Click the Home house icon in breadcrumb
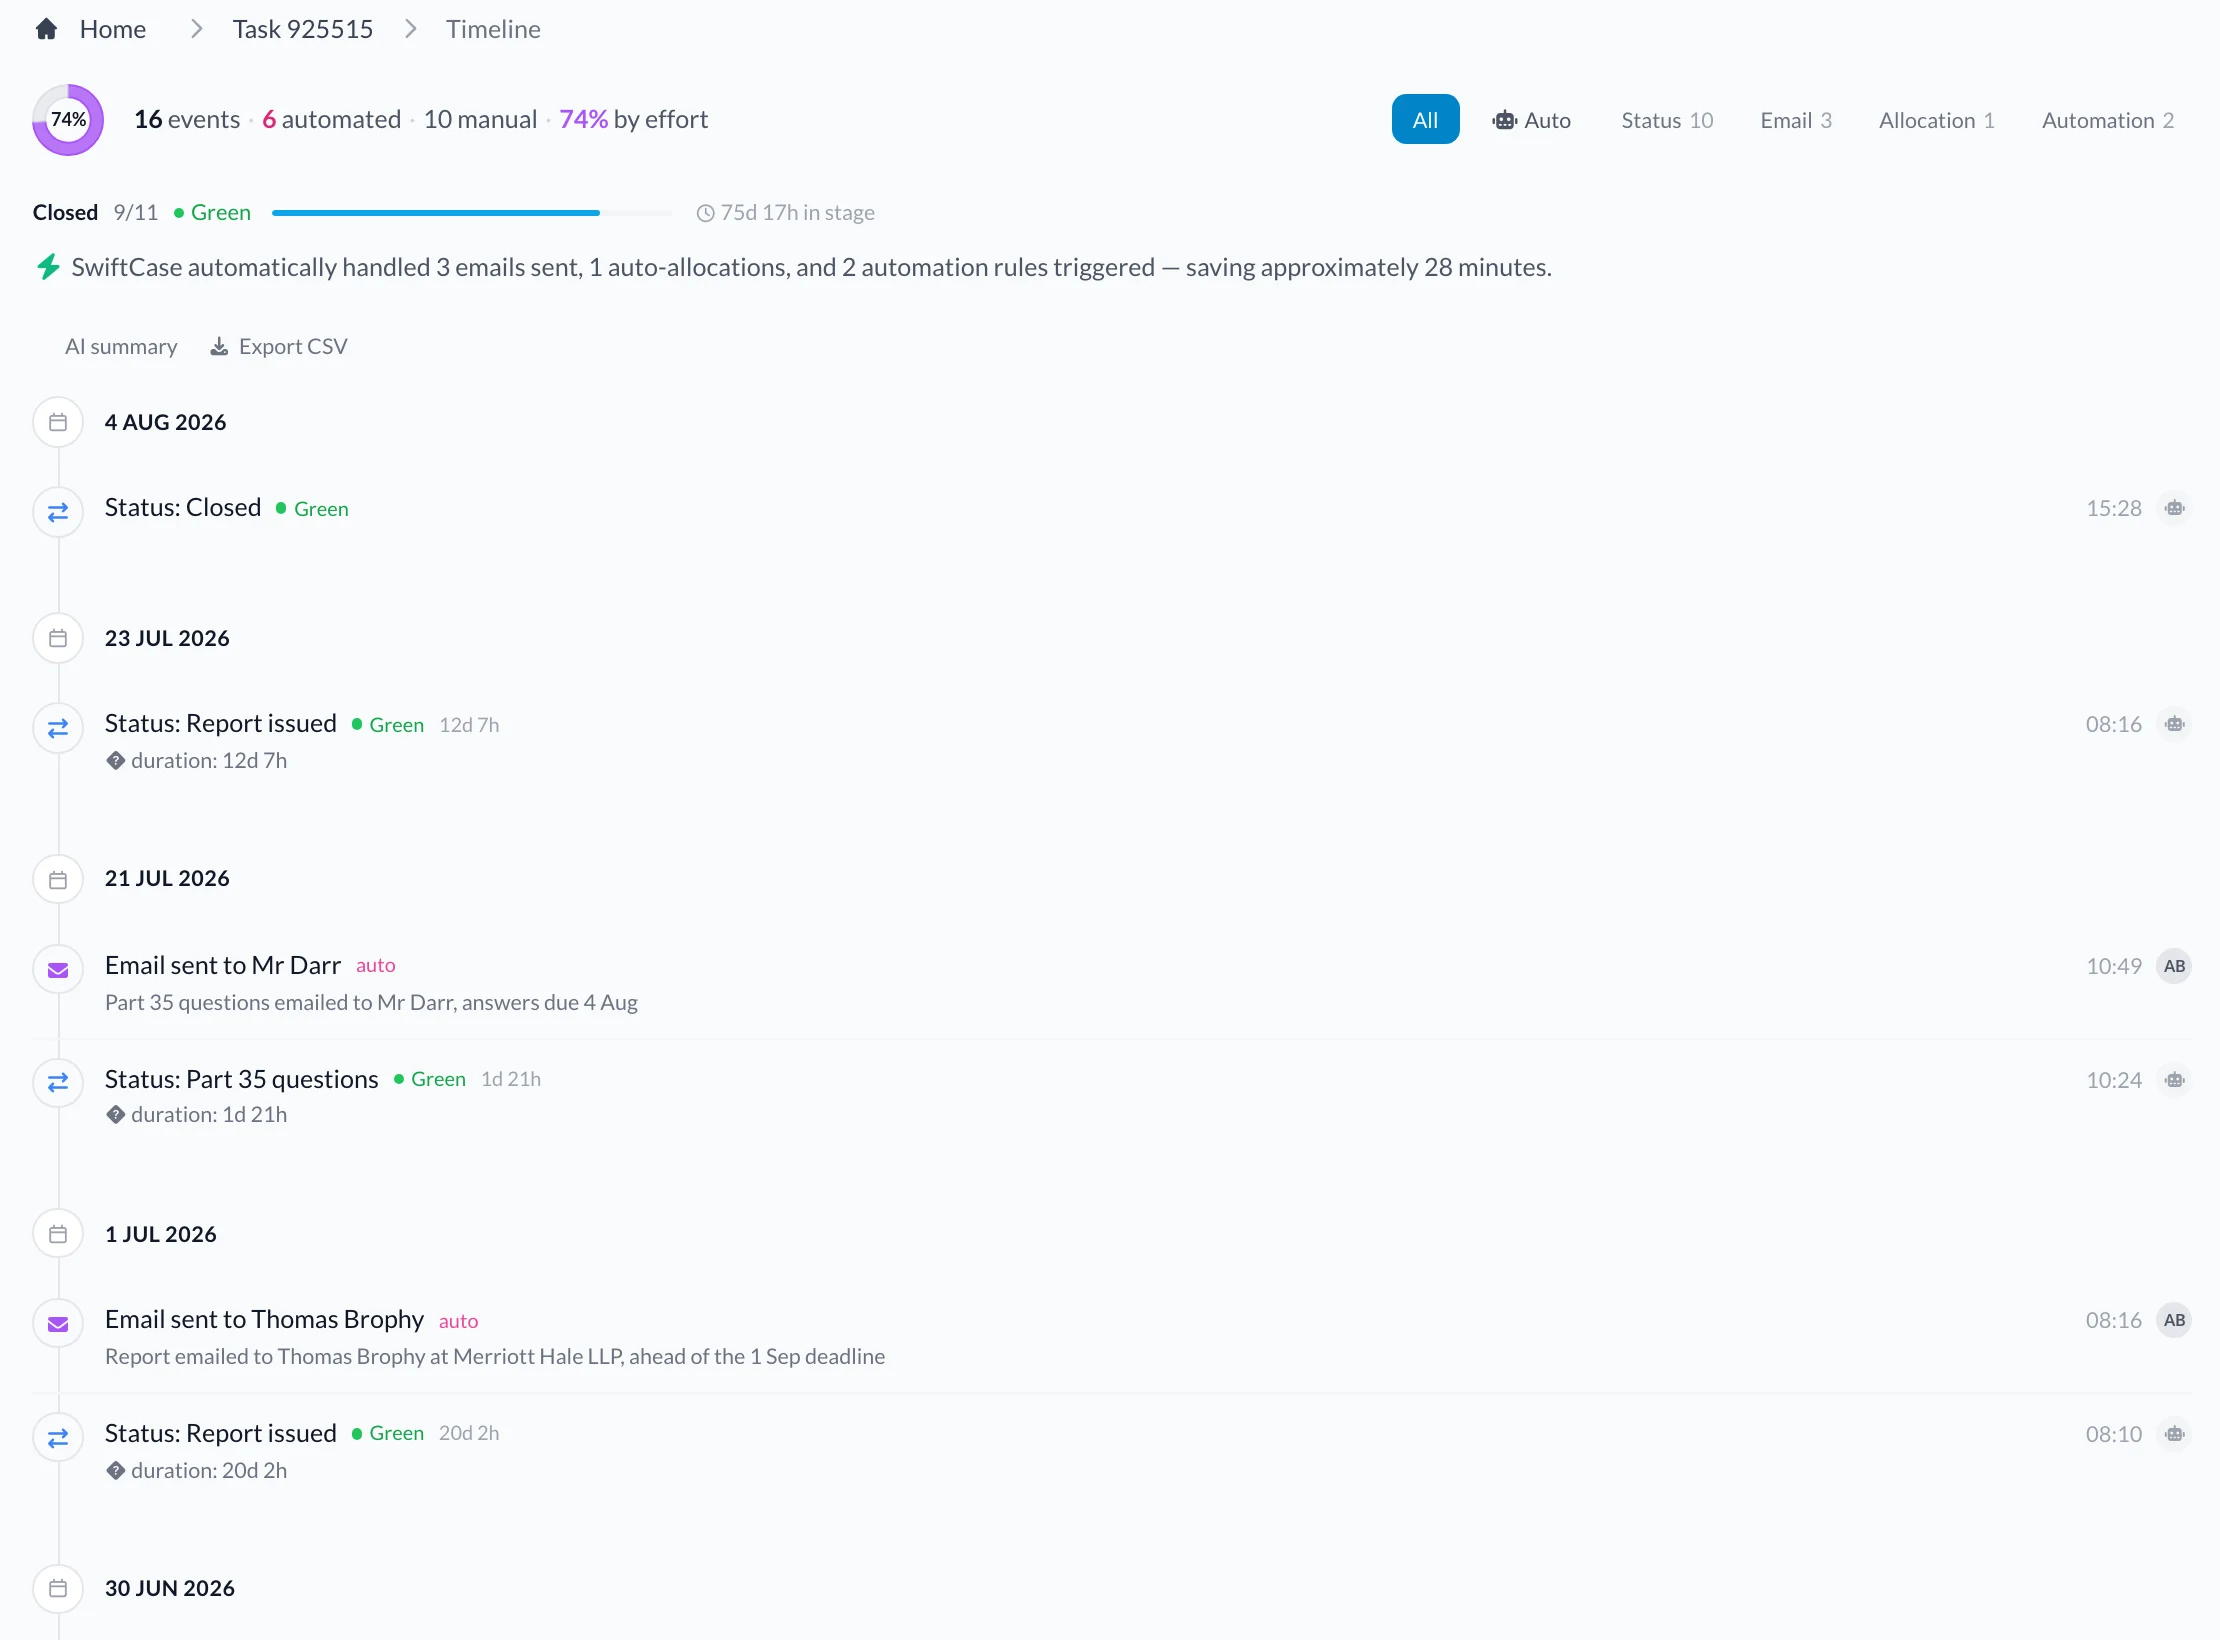 46,29
